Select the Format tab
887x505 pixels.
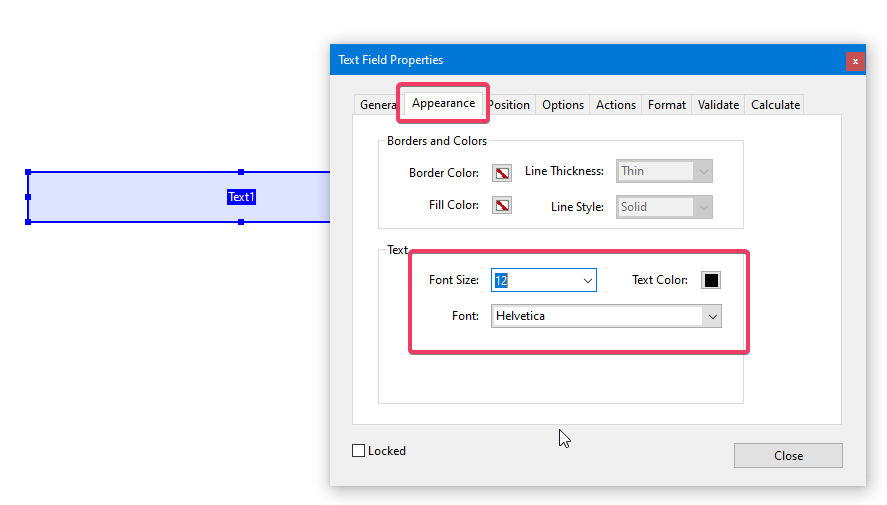tap(666, 105)
